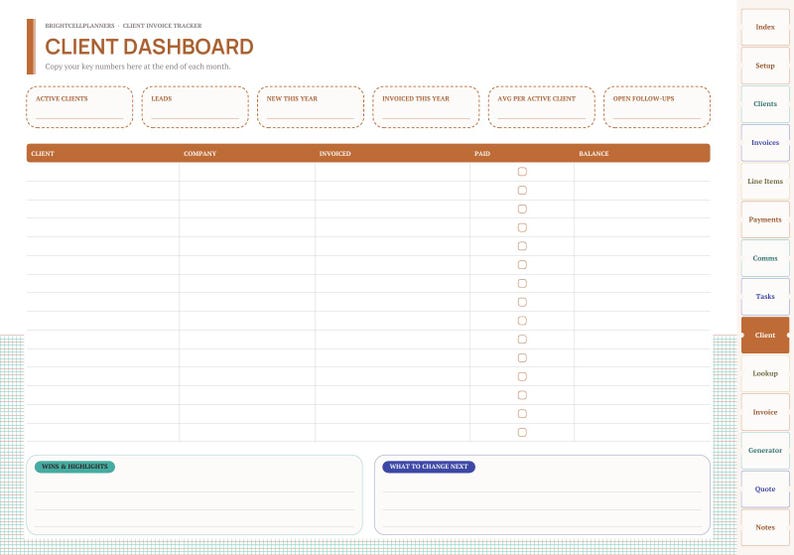Check the Paid box in the sixth row

[522, 265]
